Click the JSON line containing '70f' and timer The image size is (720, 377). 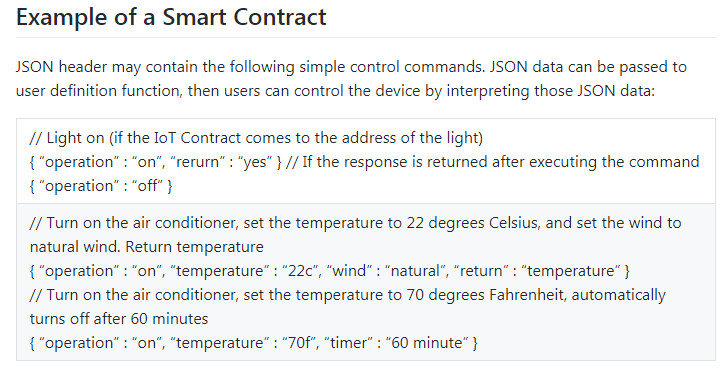(x=253, y=343)
